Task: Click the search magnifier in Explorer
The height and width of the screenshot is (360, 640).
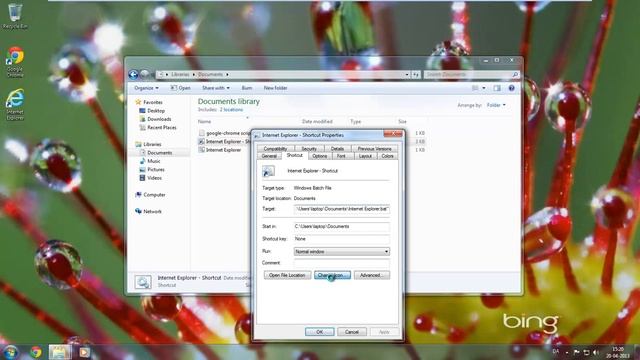Action: click(x=515, y=74)
